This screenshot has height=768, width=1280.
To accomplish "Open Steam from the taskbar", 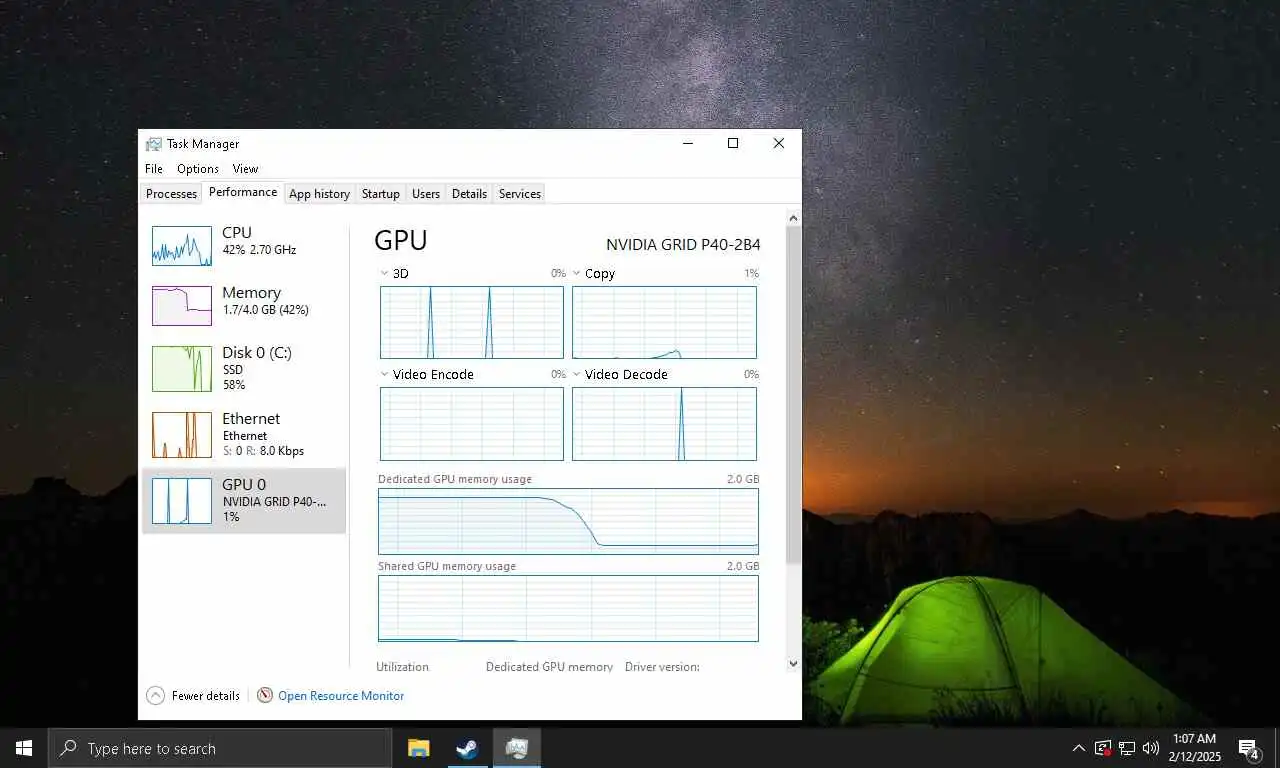I will coord(467,748).
